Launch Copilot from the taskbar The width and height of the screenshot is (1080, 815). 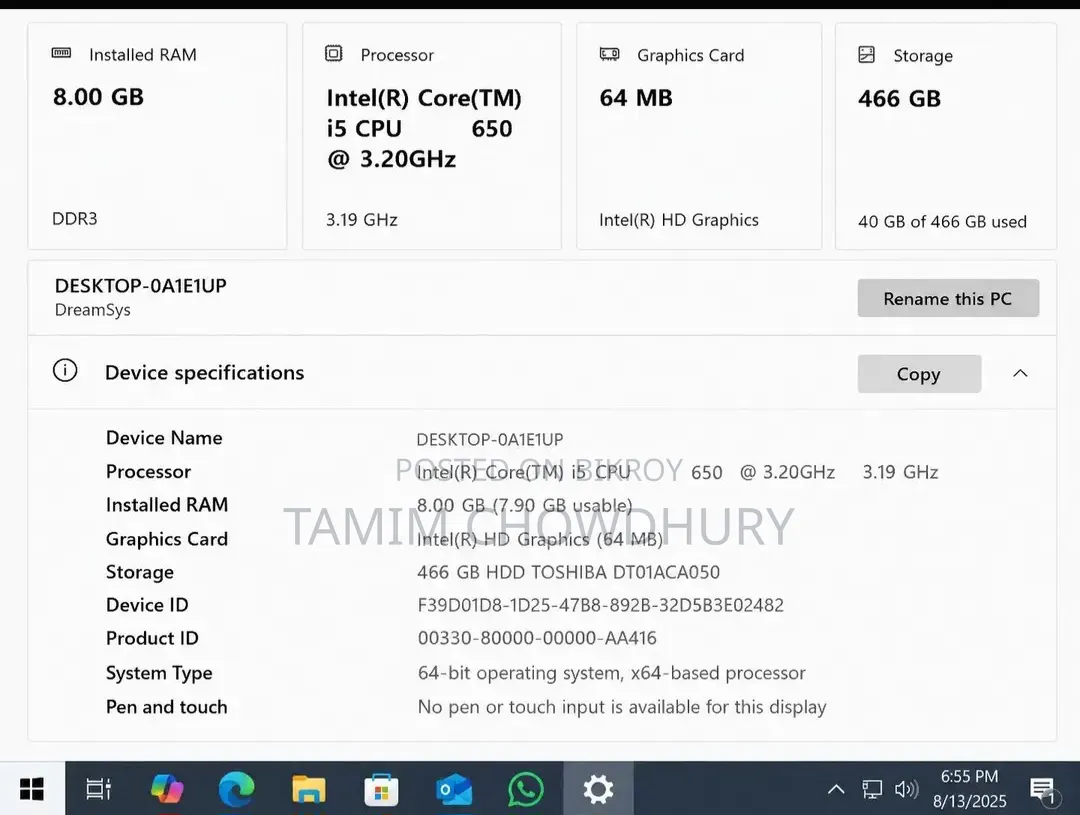(x=167, y=789)
